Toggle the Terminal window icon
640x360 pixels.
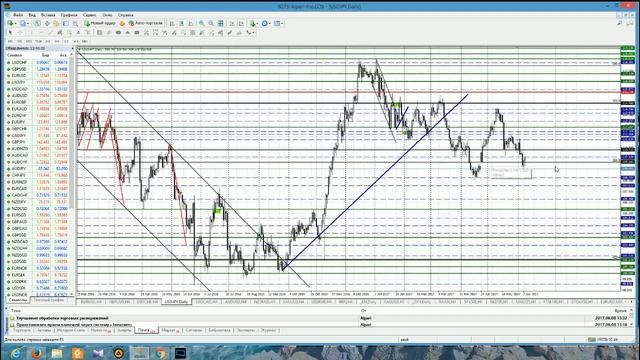click(x=65, y=23)
